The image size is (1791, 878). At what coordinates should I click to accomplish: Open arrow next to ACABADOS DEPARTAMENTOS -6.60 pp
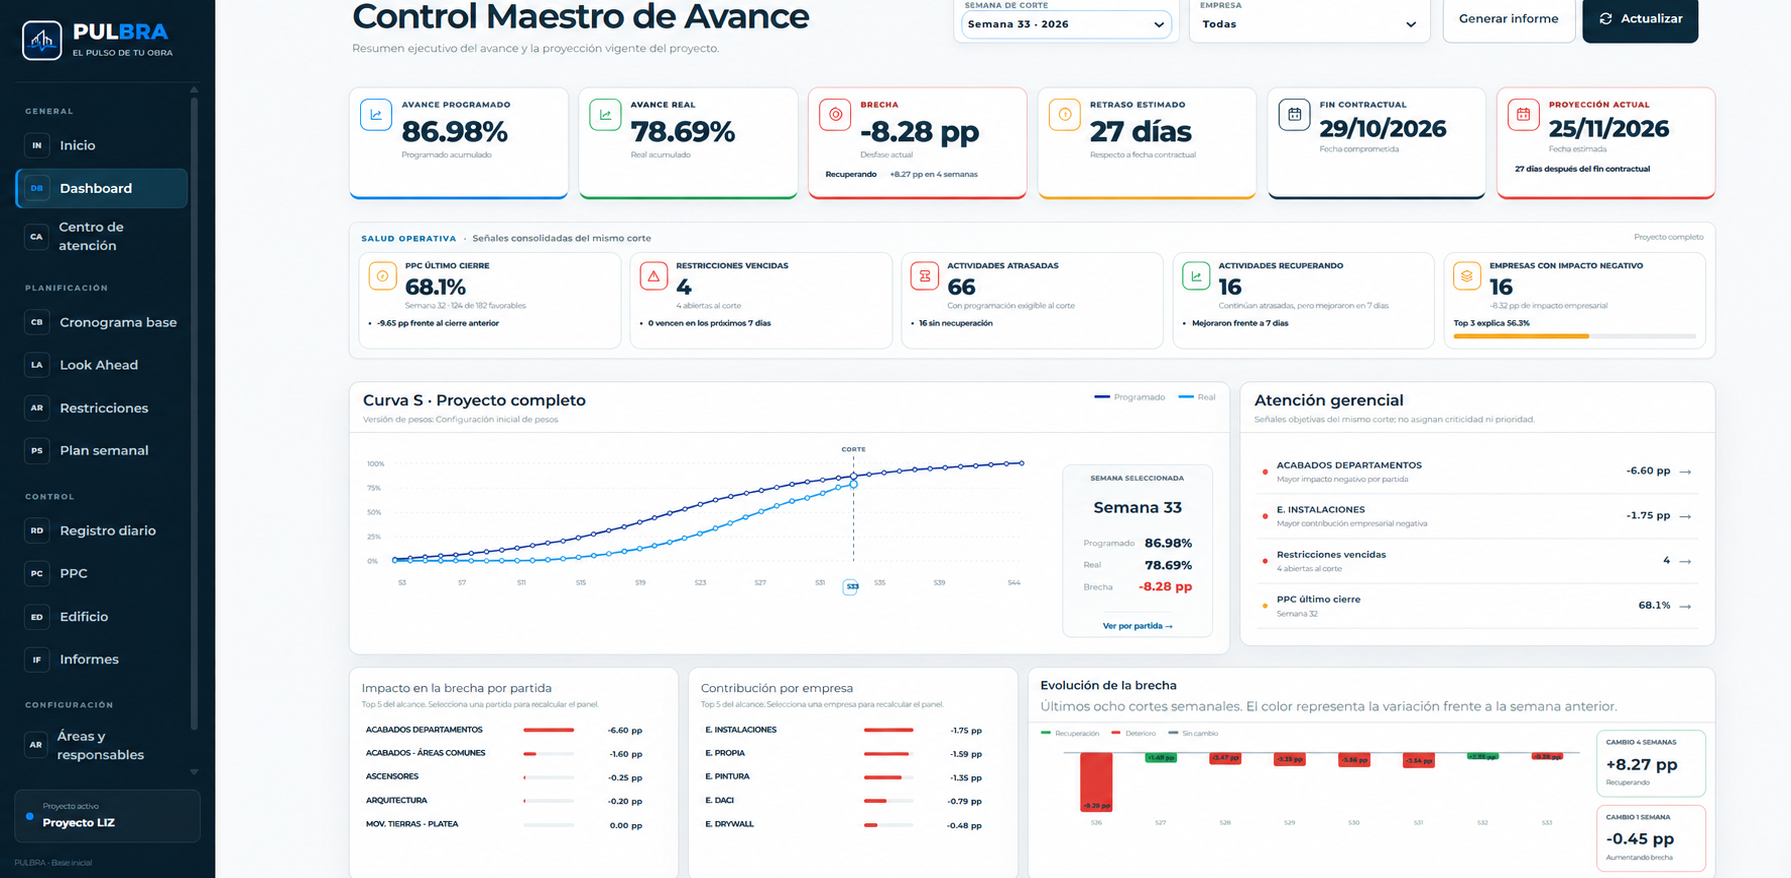(x=1685, y=472)
